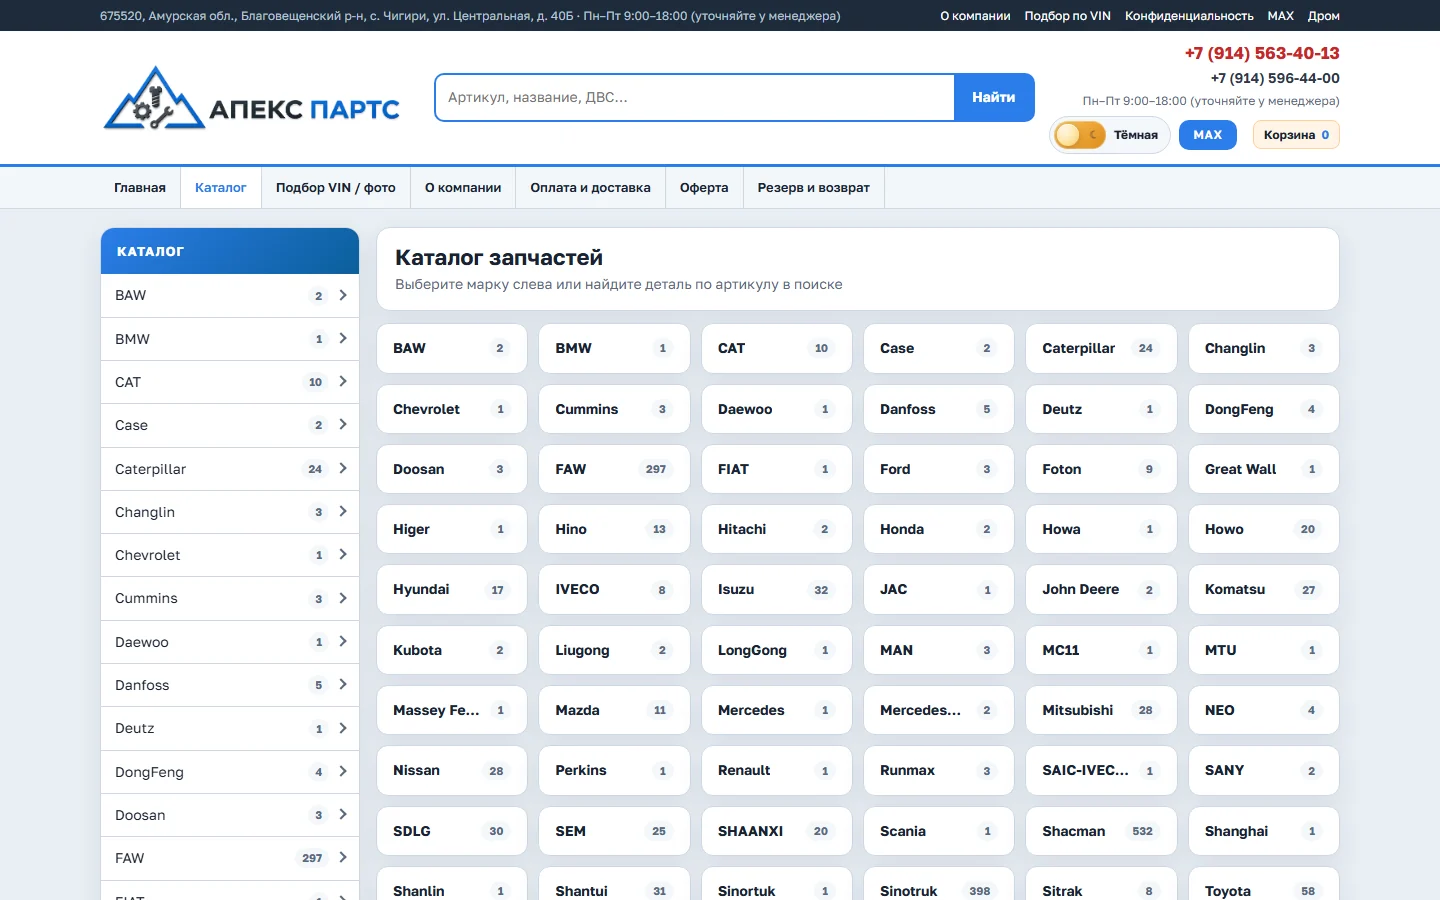This screenshot has width=1440, height=900.
Task: Select the Hyundai brand card
Action: (x=452, y=589)
